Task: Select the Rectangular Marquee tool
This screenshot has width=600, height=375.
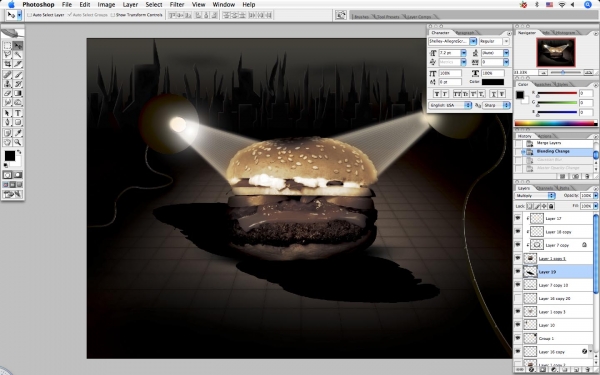Action: click(x=7, y=46)
